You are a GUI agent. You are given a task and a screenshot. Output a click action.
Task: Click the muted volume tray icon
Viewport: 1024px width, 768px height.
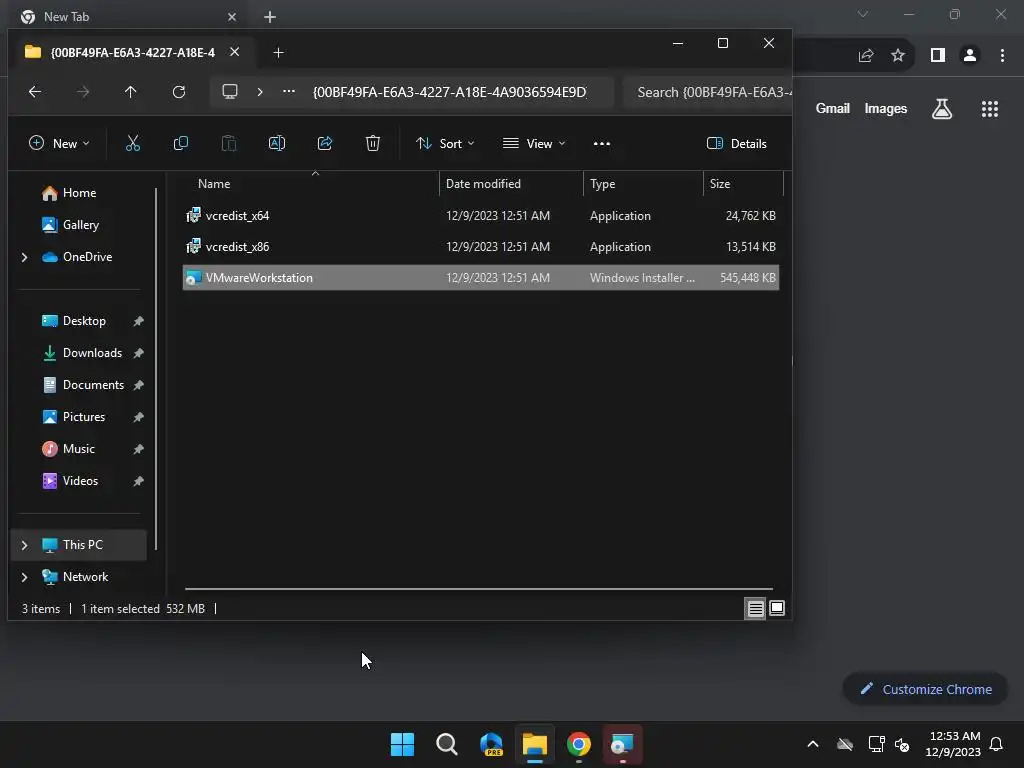coord(902,744)
